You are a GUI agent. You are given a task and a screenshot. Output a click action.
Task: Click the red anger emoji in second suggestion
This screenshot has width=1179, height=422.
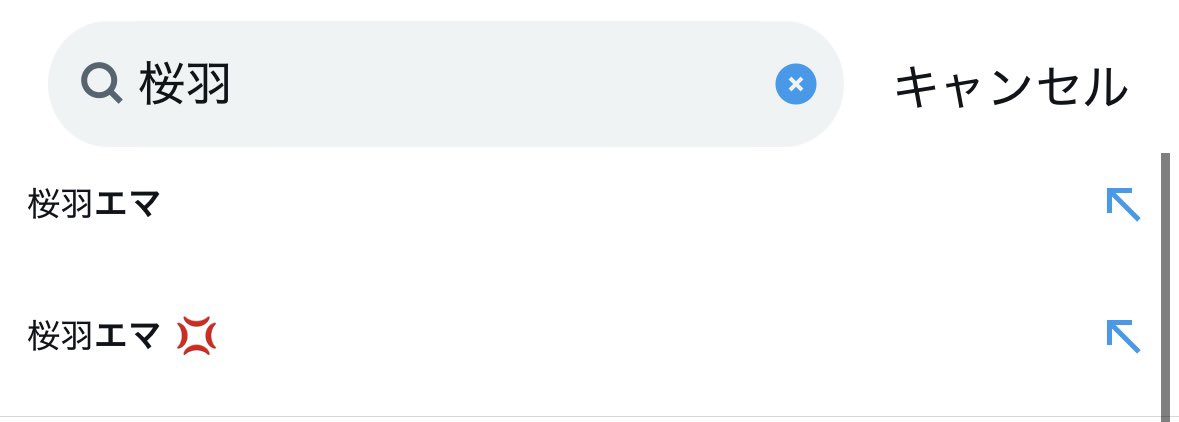tap(196, 337)
